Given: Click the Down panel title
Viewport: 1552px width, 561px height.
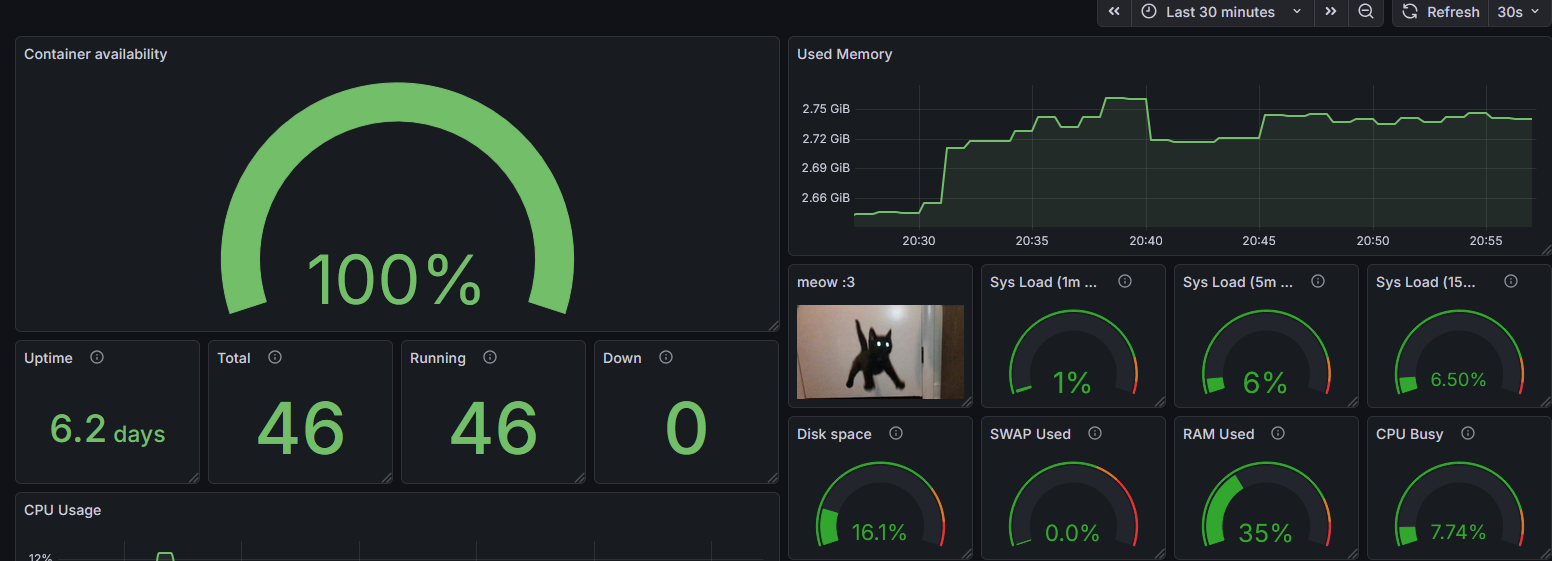Looking at the screenshot, I should [622, 358].
